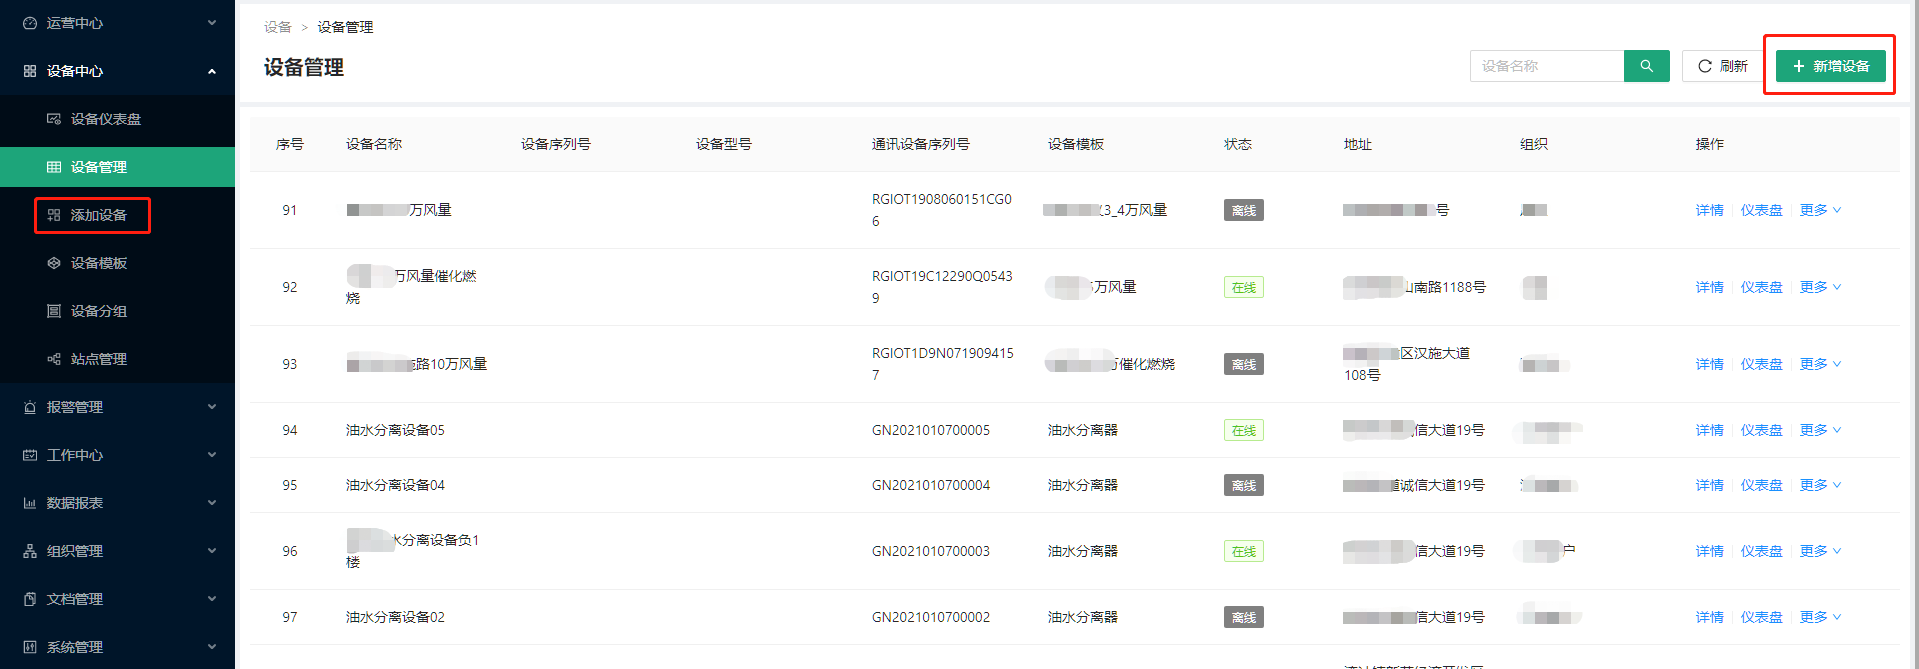Click the 设备名称 search input field

(1547, 66)
